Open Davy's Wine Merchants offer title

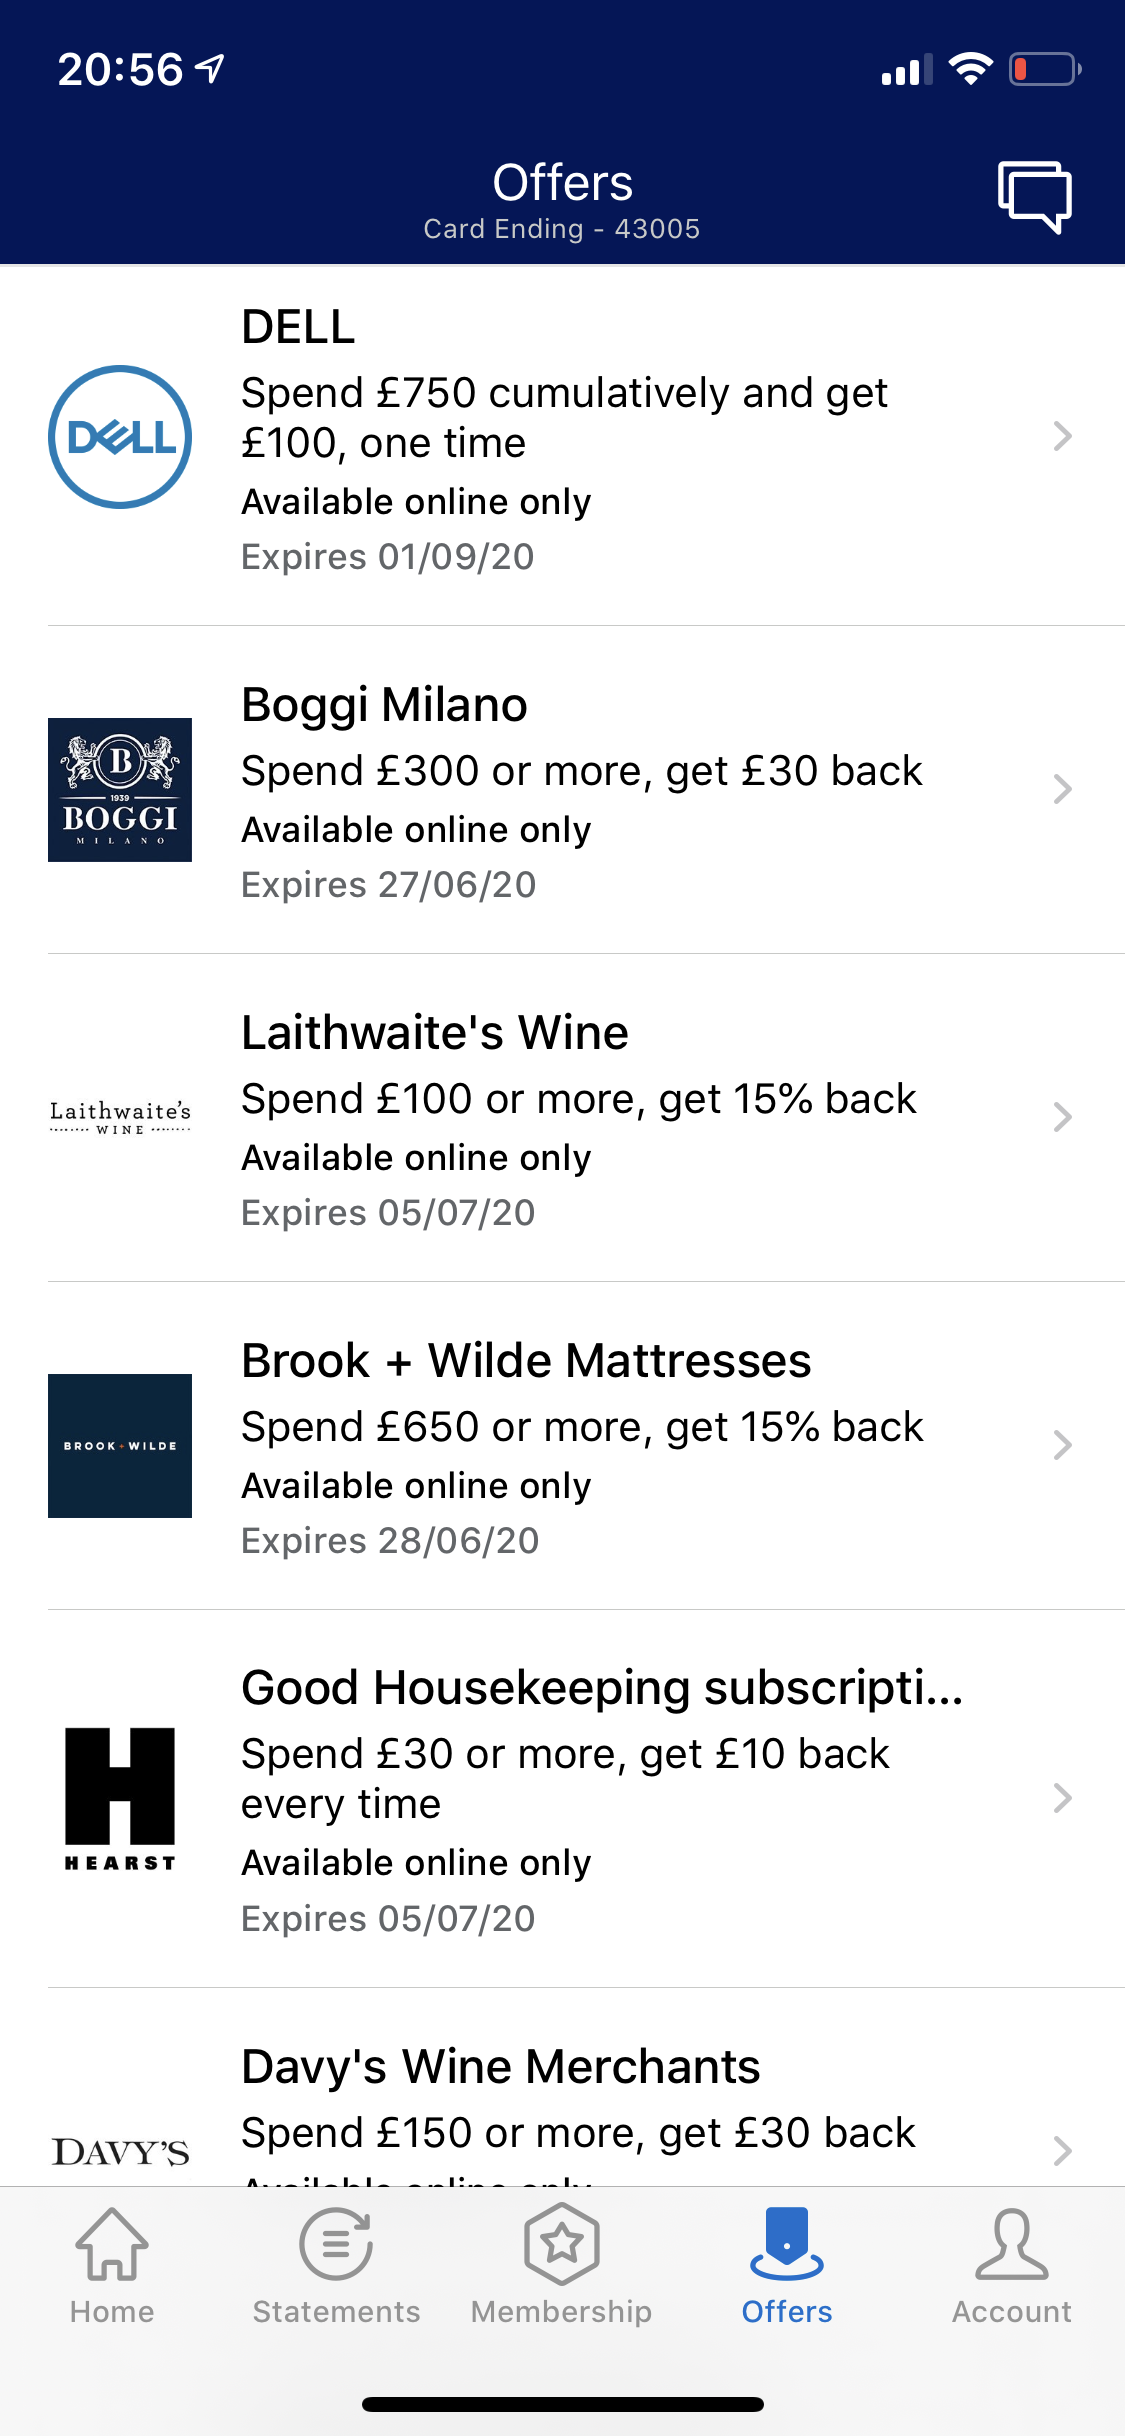point(501,2067)
